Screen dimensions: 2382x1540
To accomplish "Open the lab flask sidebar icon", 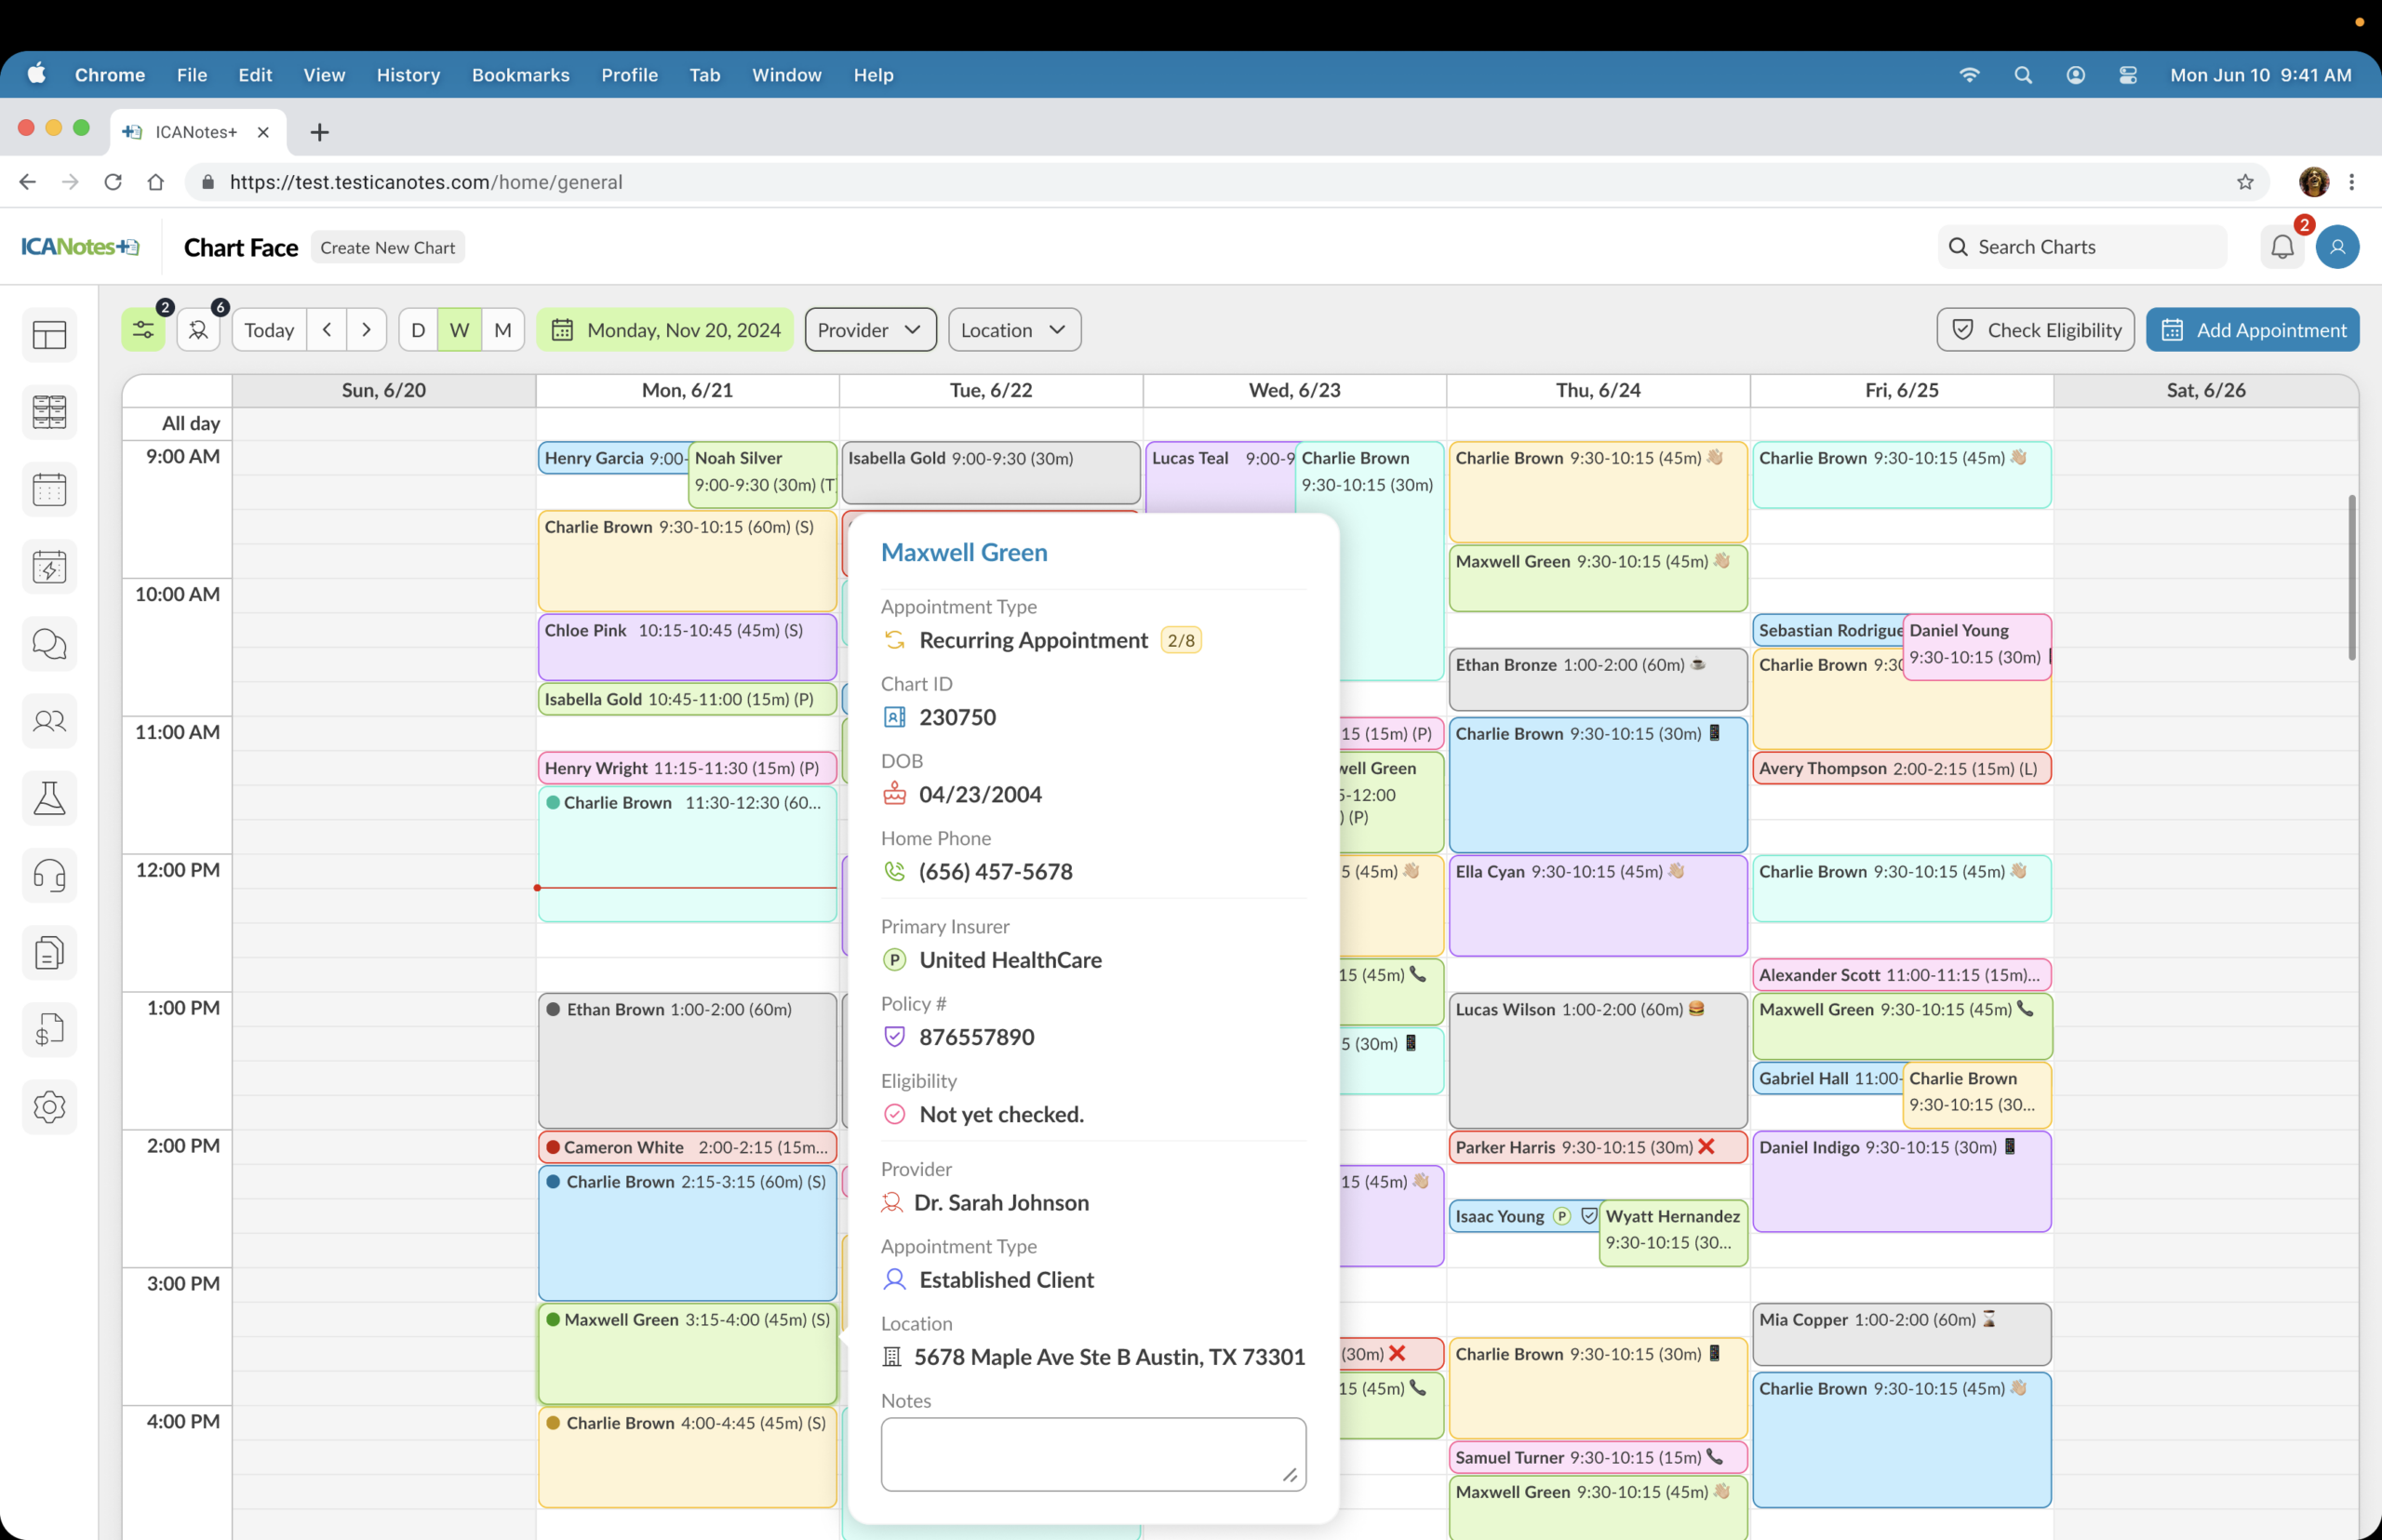I will [49, 798].
